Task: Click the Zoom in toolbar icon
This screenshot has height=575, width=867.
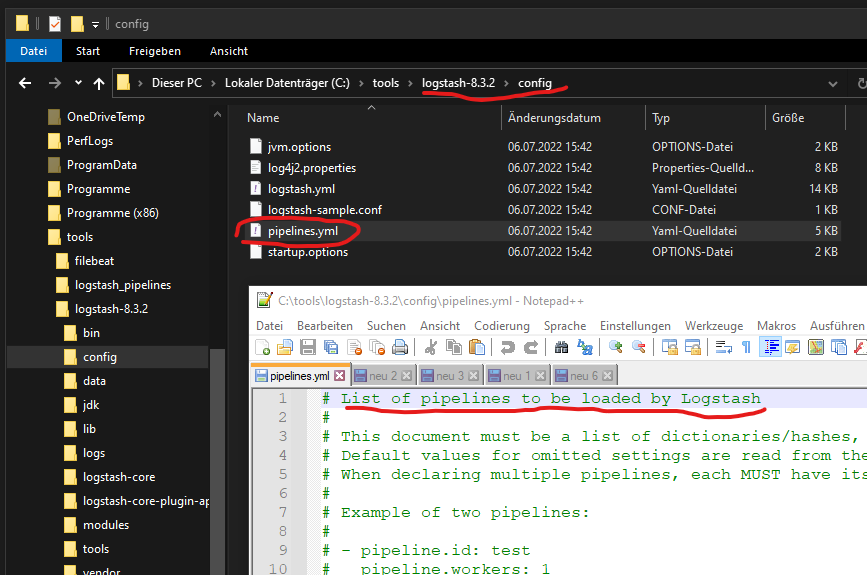Action: pos(616,348)
